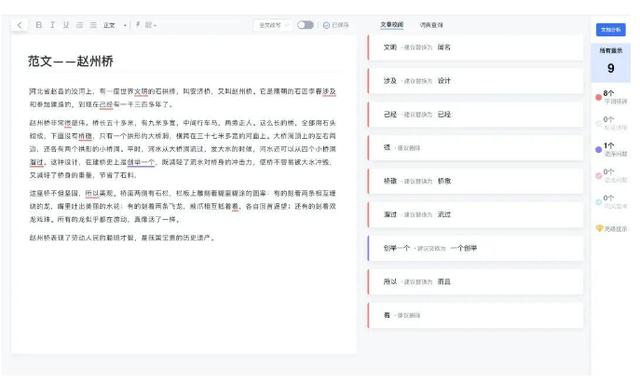Click the saved status checkmark icon

326,25
